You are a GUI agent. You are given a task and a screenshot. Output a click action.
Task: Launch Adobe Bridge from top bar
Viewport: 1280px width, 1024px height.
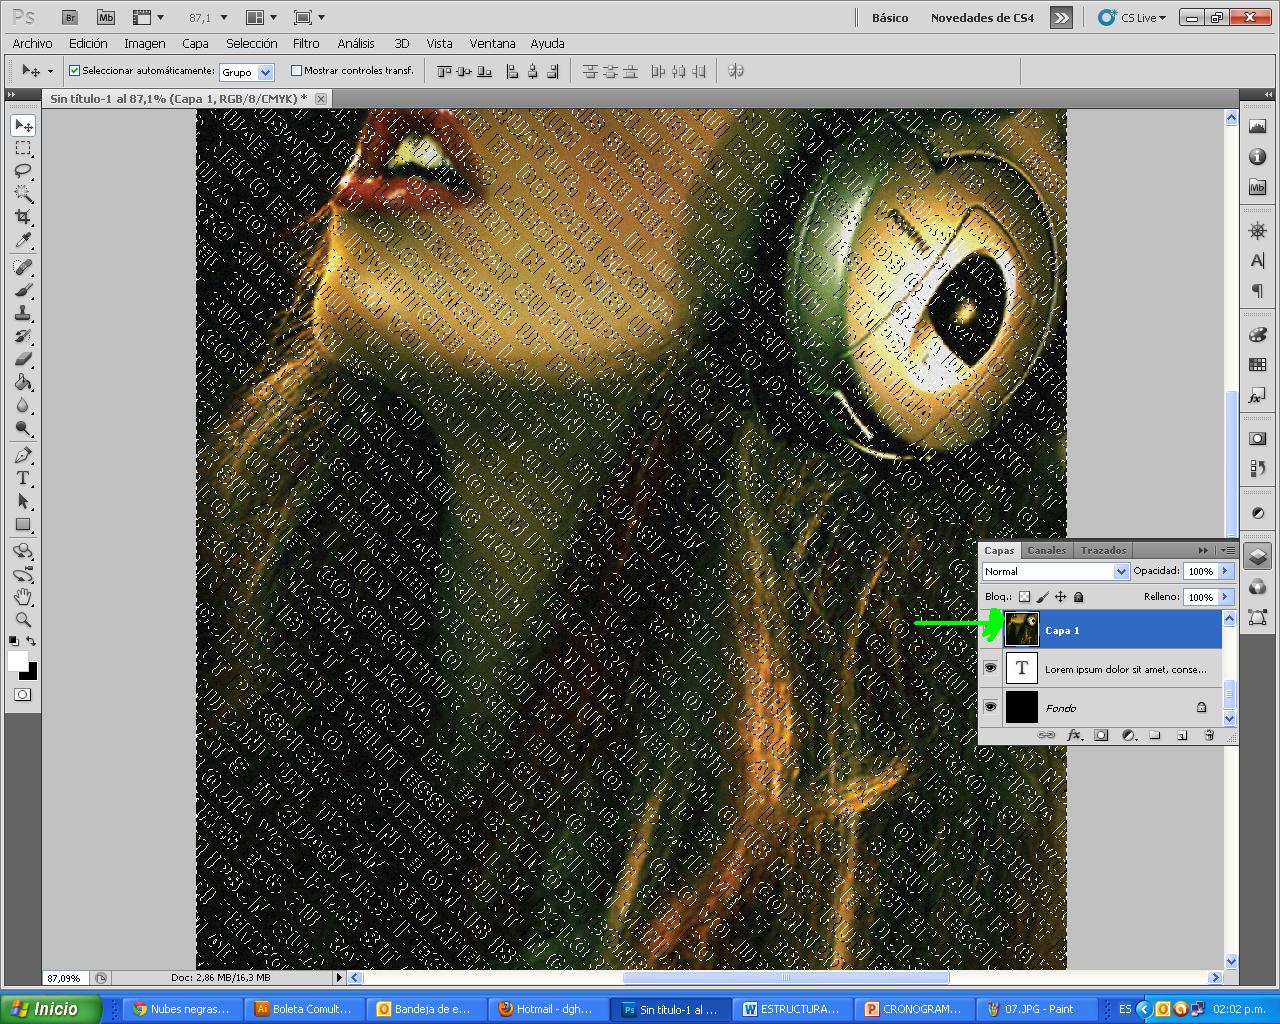69,17
